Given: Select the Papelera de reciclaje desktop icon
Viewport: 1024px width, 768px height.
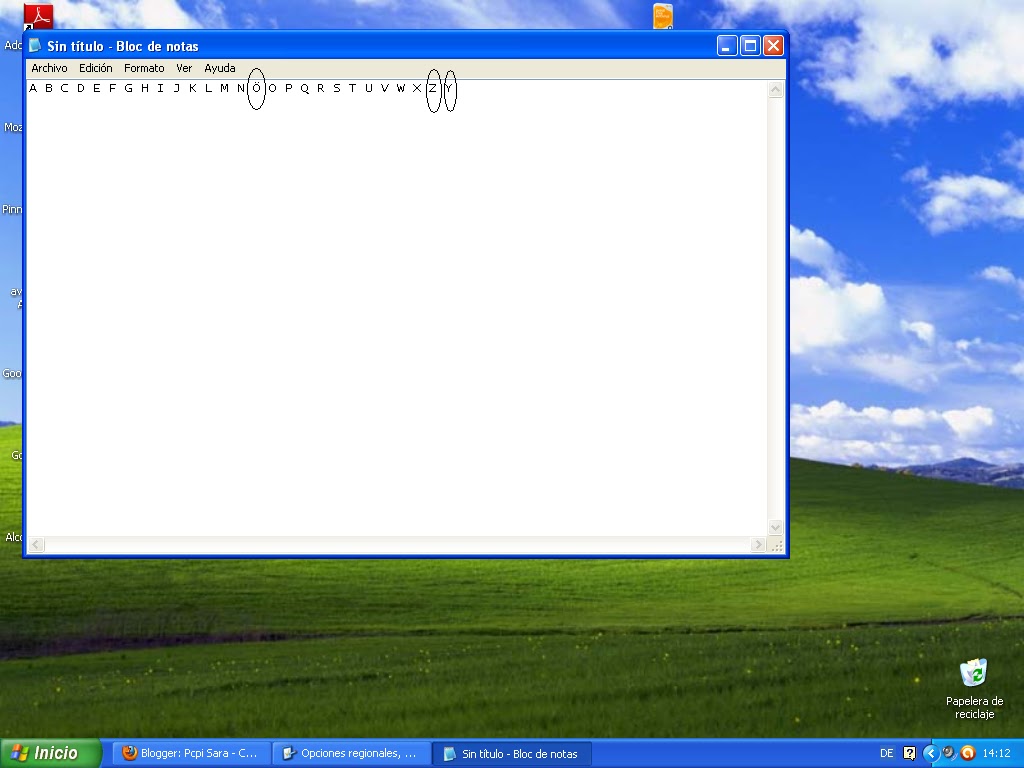Looking at the screenshot, I should coord(974,688).
